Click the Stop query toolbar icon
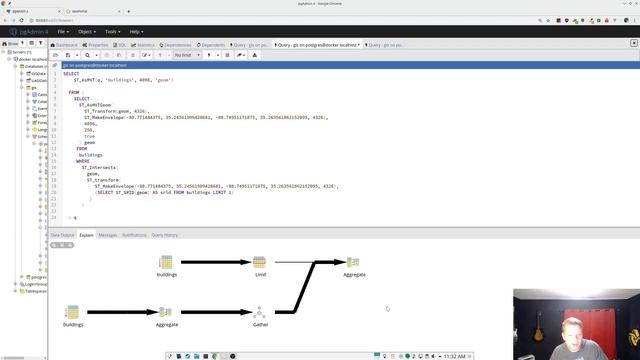The height and width of the screenshot is (360, 640). click(x=227, y=55)
